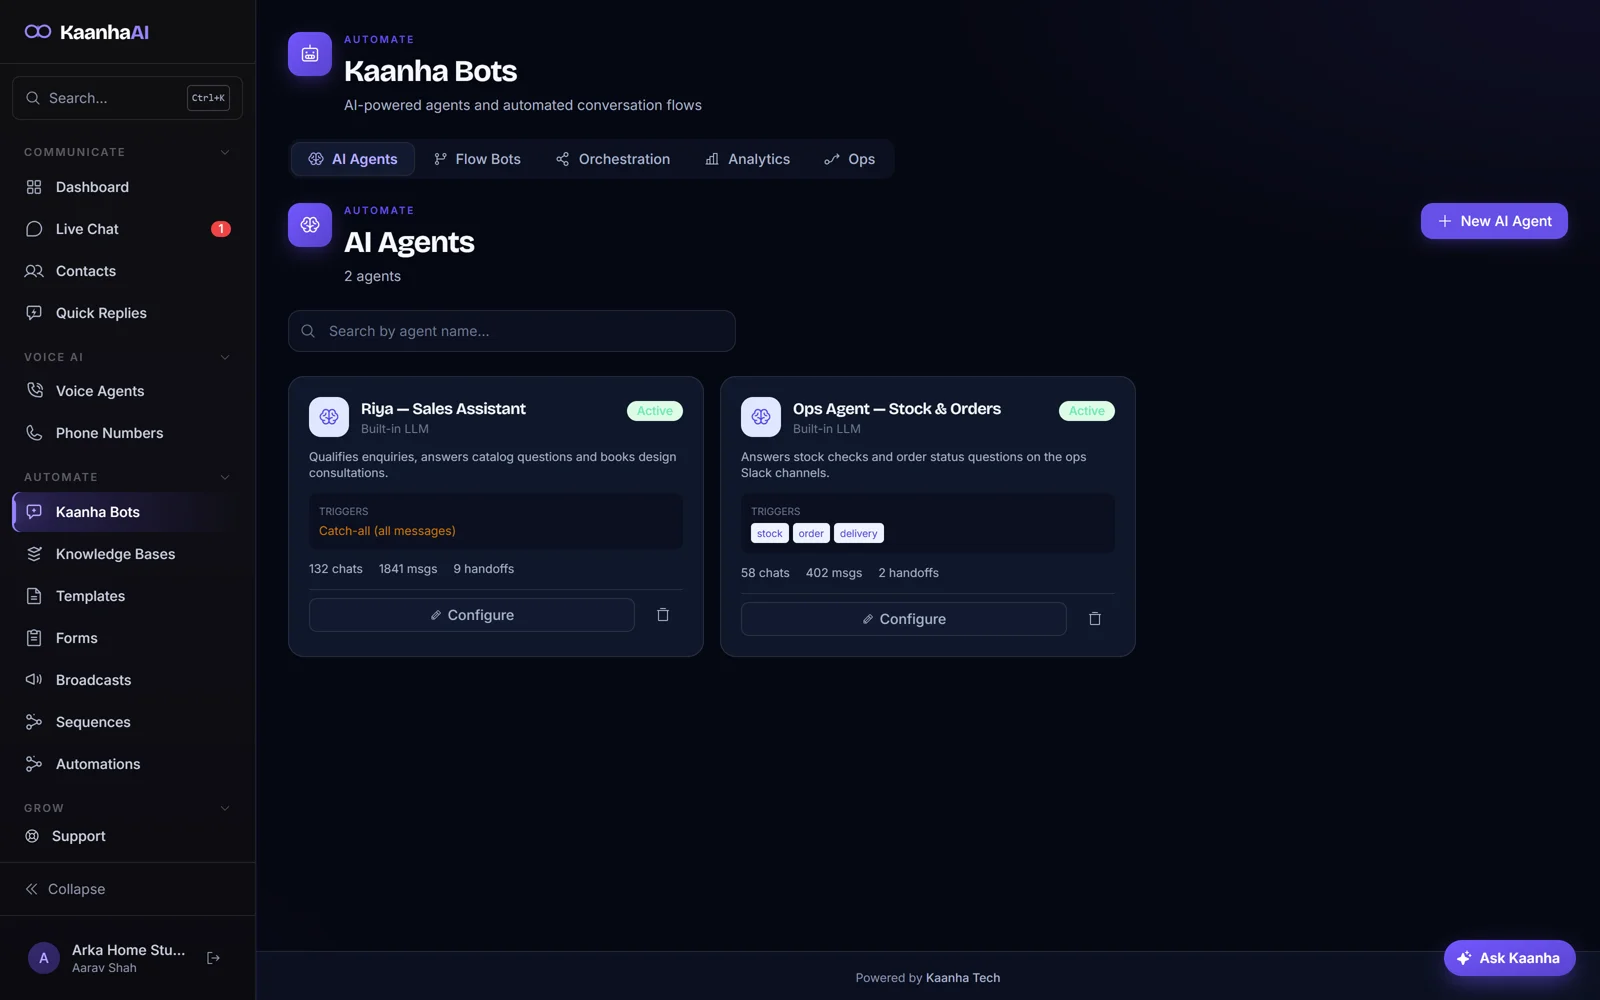Configure Ops Agent Stock & Orders

pos(904,619)
